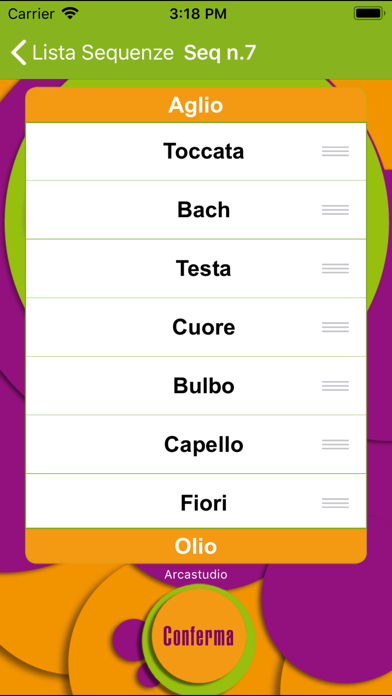Go back to Lista Sequenze
This screenshot has width=392, height=696.
click(x=92, y=53)
